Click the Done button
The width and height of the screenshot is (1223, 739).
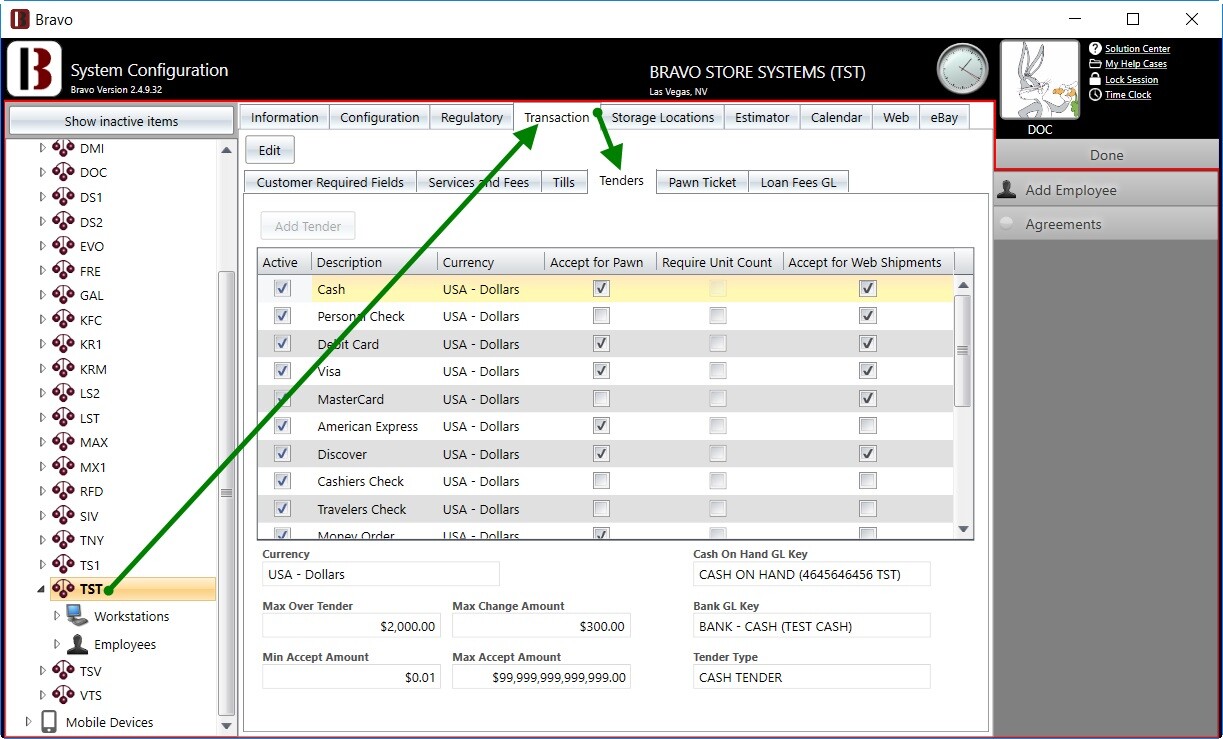click(1106, 155)
